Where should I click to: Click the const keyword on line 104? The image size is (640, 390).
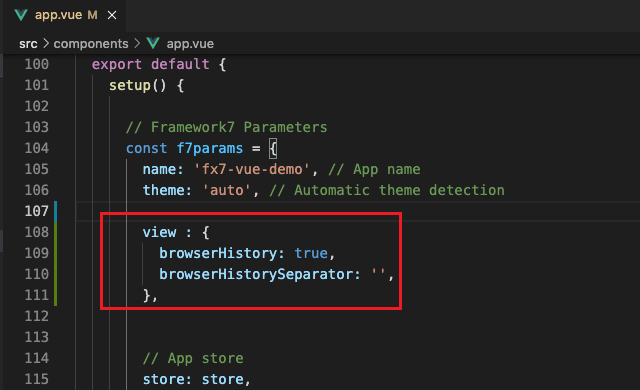point(147,148)
